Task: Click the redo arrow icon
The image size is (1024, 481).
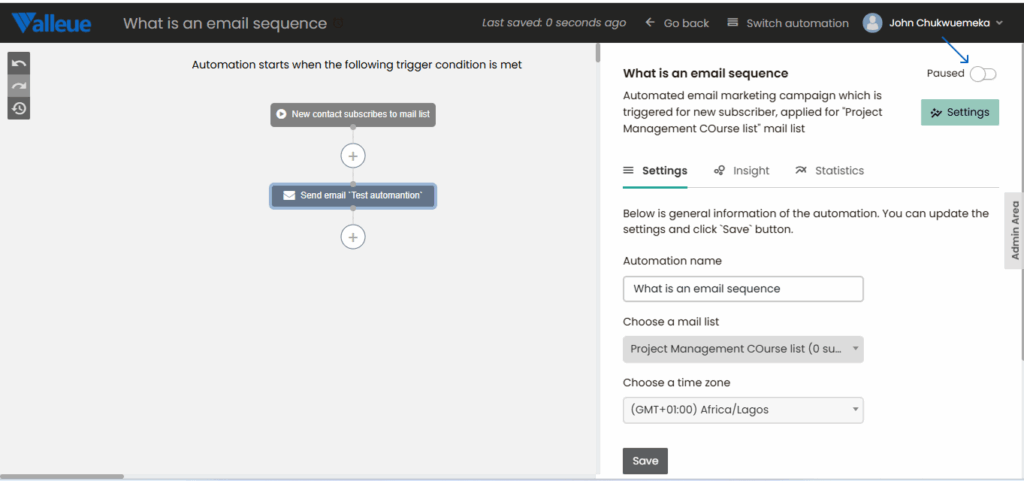Action: tap(19, 86)
